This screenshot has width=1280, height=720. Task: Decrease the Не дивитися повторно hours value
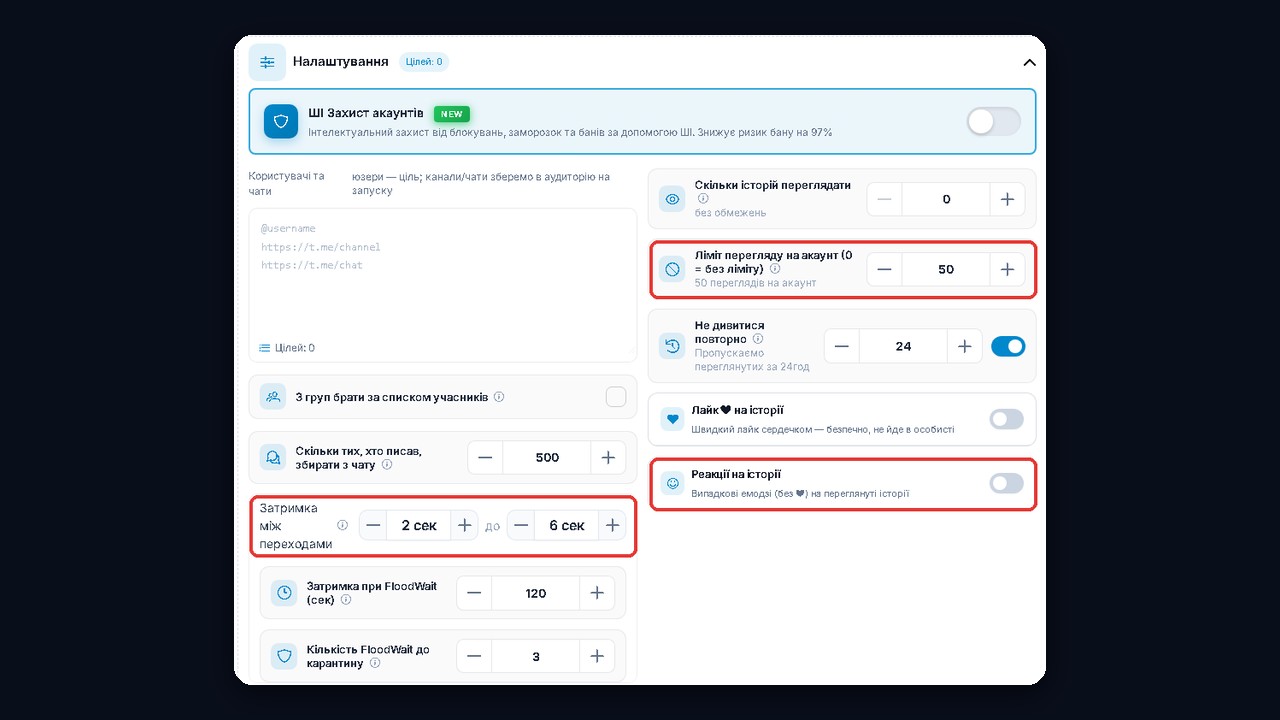coord(842,346)
